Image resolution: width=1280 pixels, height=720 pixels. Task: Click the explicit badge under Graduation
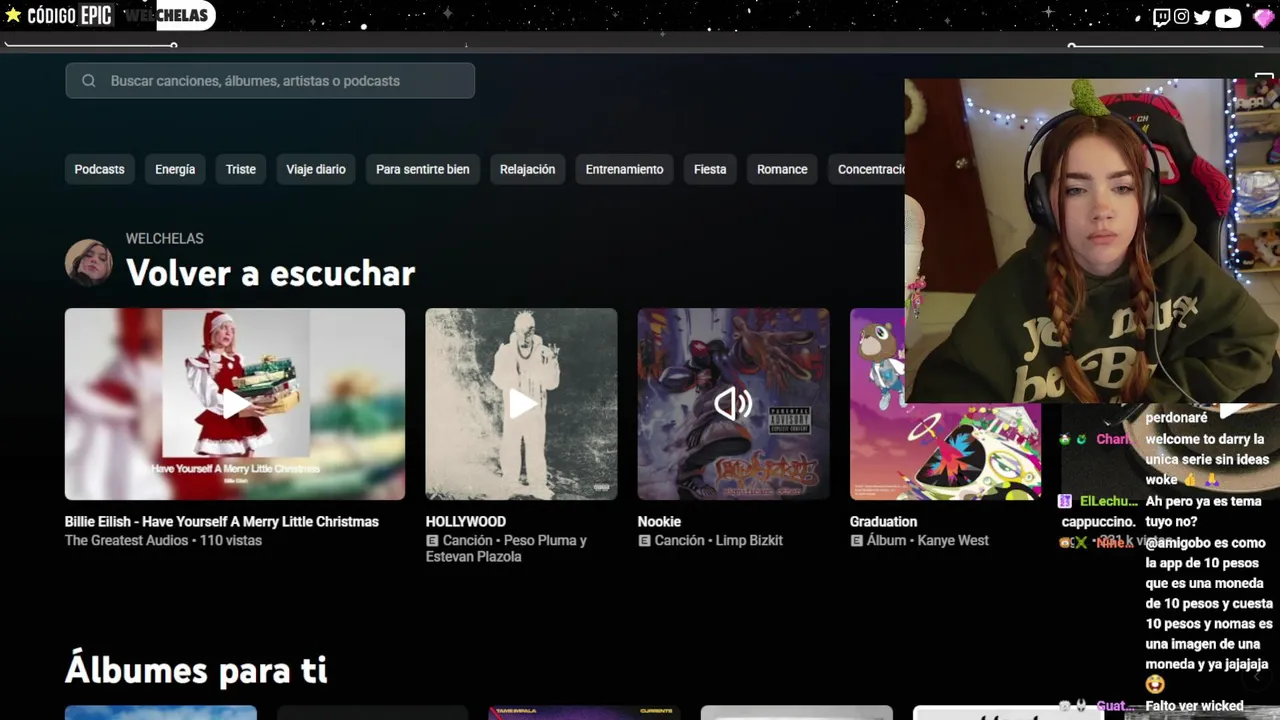point(856,541)
